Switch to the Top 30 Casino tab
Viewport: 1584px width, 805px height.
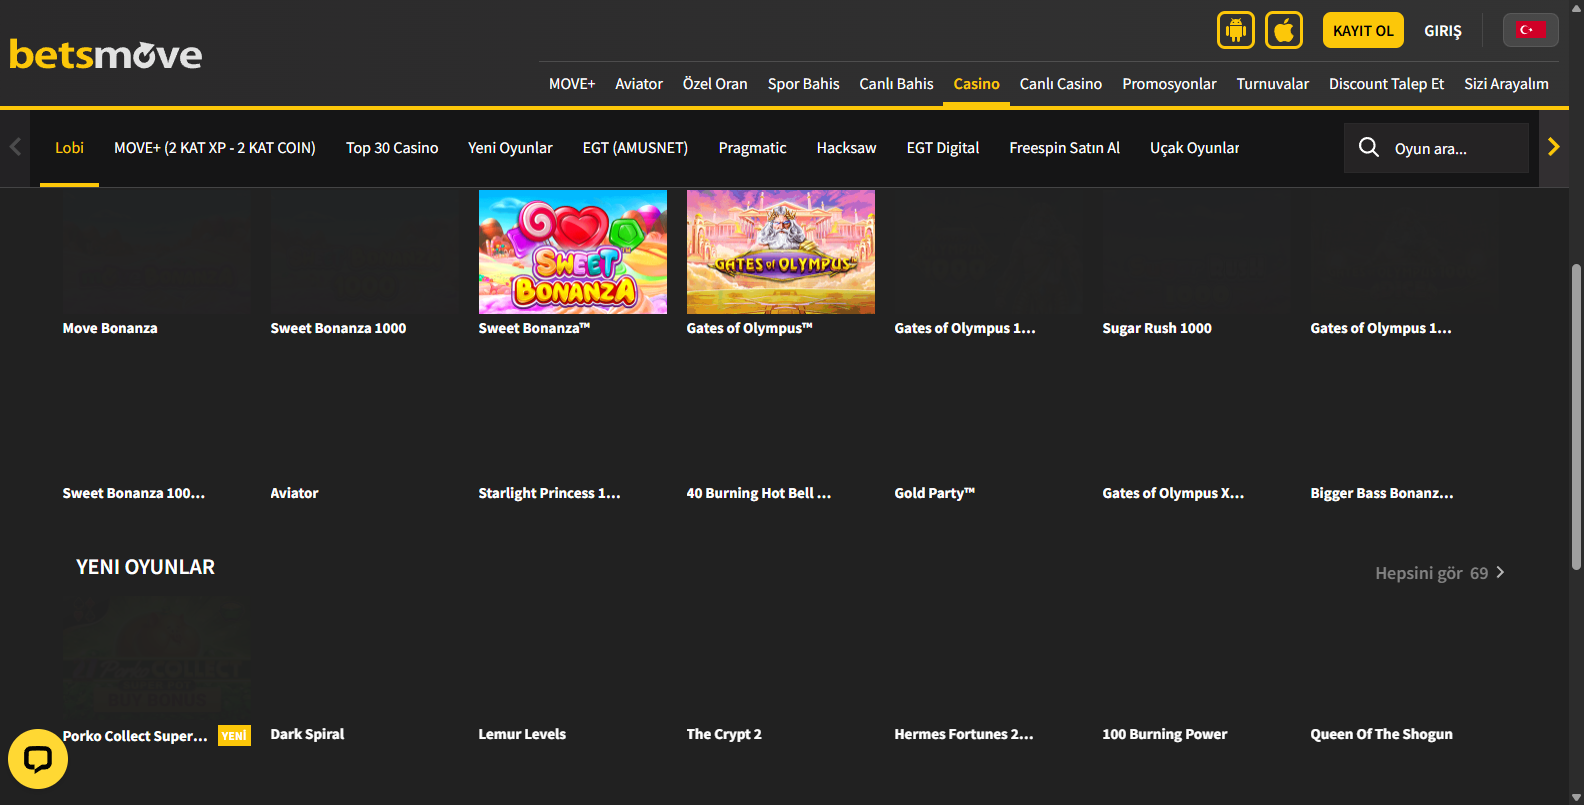pyautogui.click(x=392, y=148)
